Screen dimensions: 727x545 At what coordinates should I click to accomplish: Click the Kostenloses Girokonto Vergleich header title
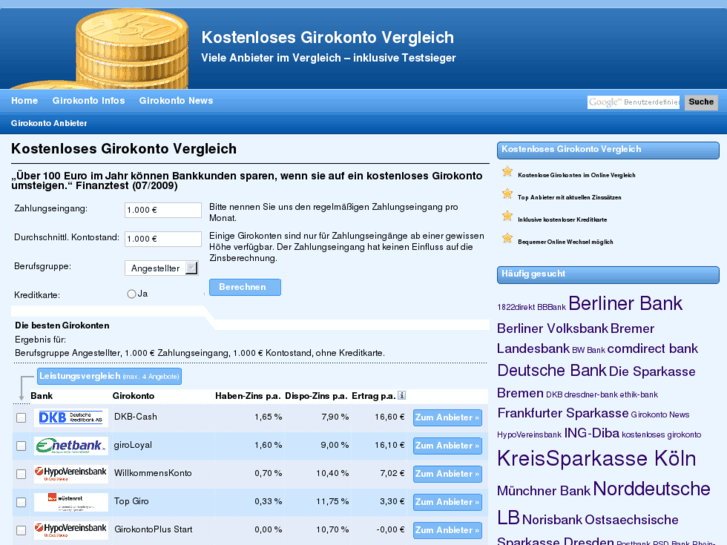(x=327, y=38)
